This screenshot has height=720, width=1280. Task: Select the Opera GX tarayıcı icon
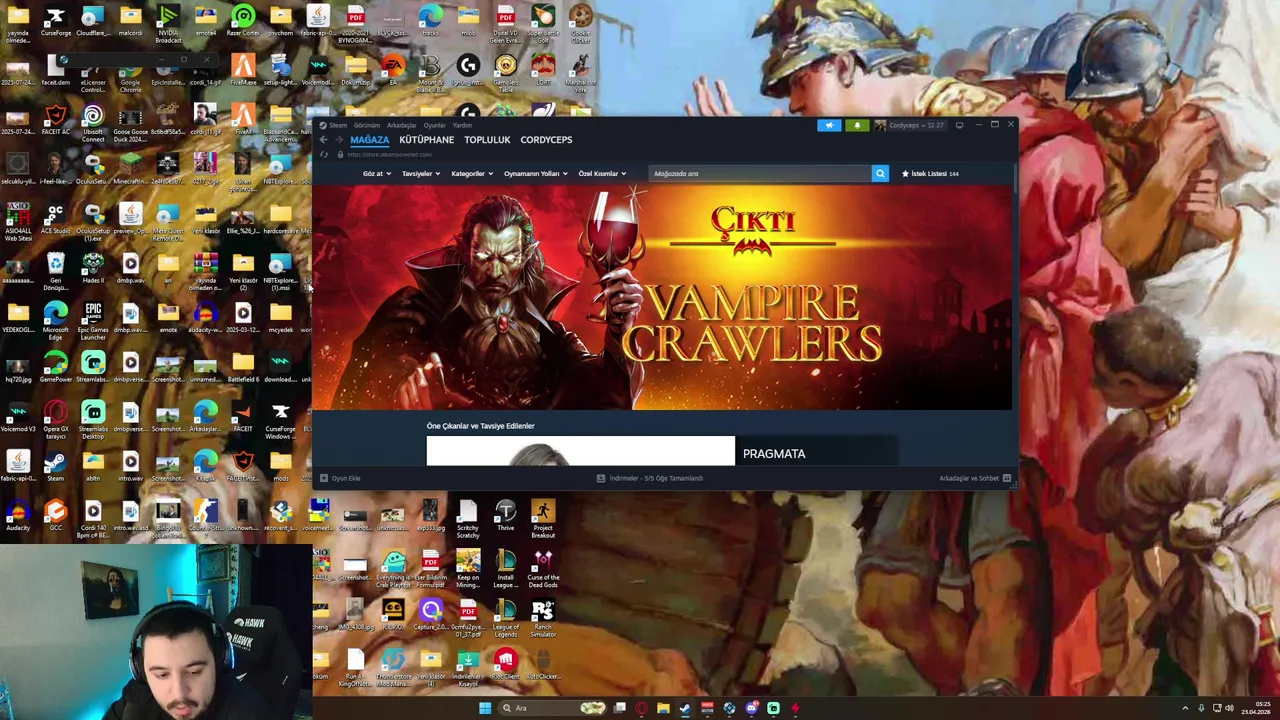point(55,420)
